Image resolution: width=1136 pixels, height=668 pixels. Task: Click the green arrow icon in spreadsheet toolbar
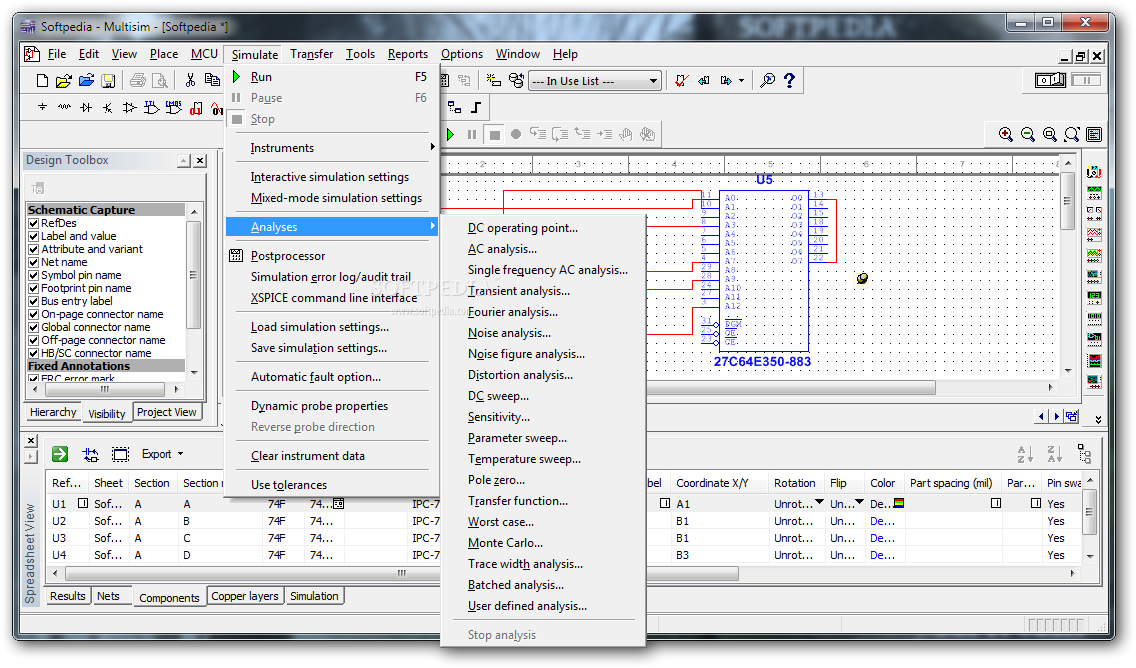pyautogui.click(x=60, y=454)
